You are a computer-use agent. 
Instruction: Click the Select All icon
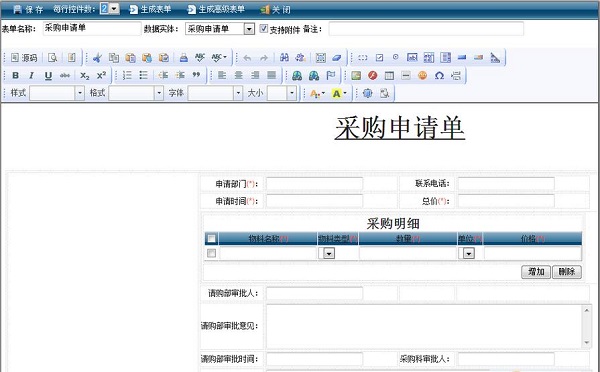(321, 58)
